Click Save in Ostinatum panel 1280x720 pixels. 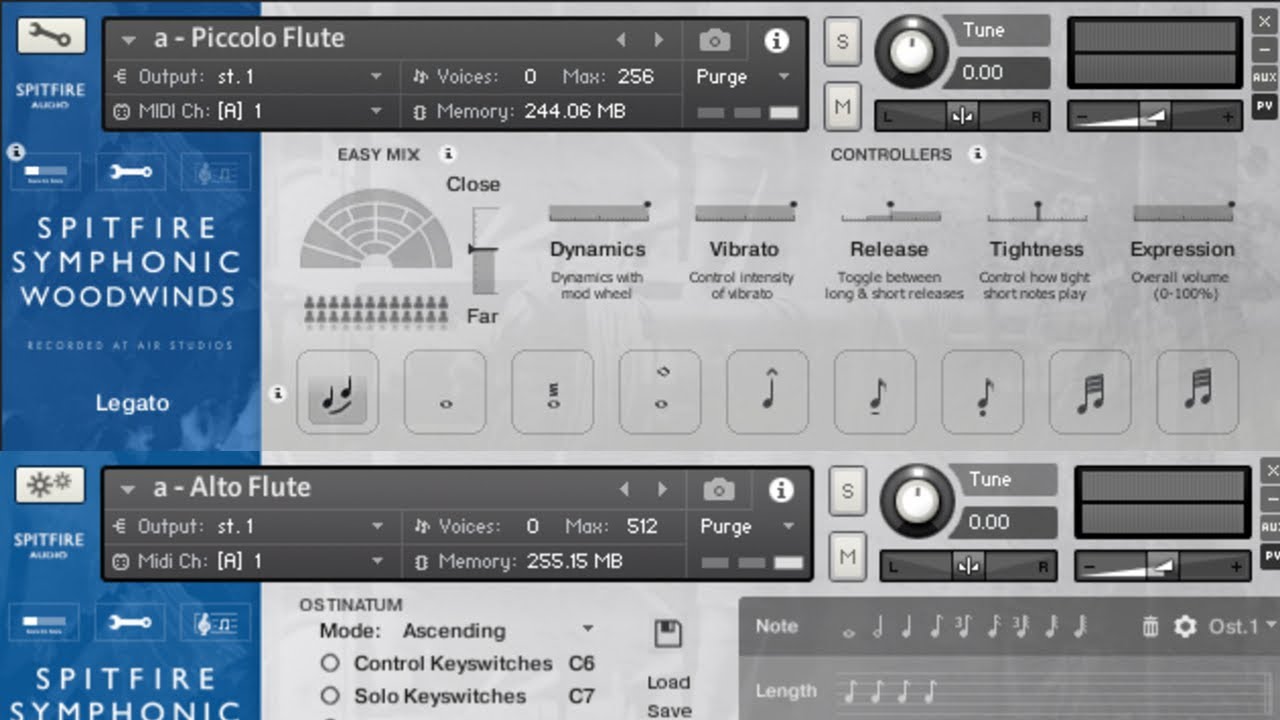(669, 710)
